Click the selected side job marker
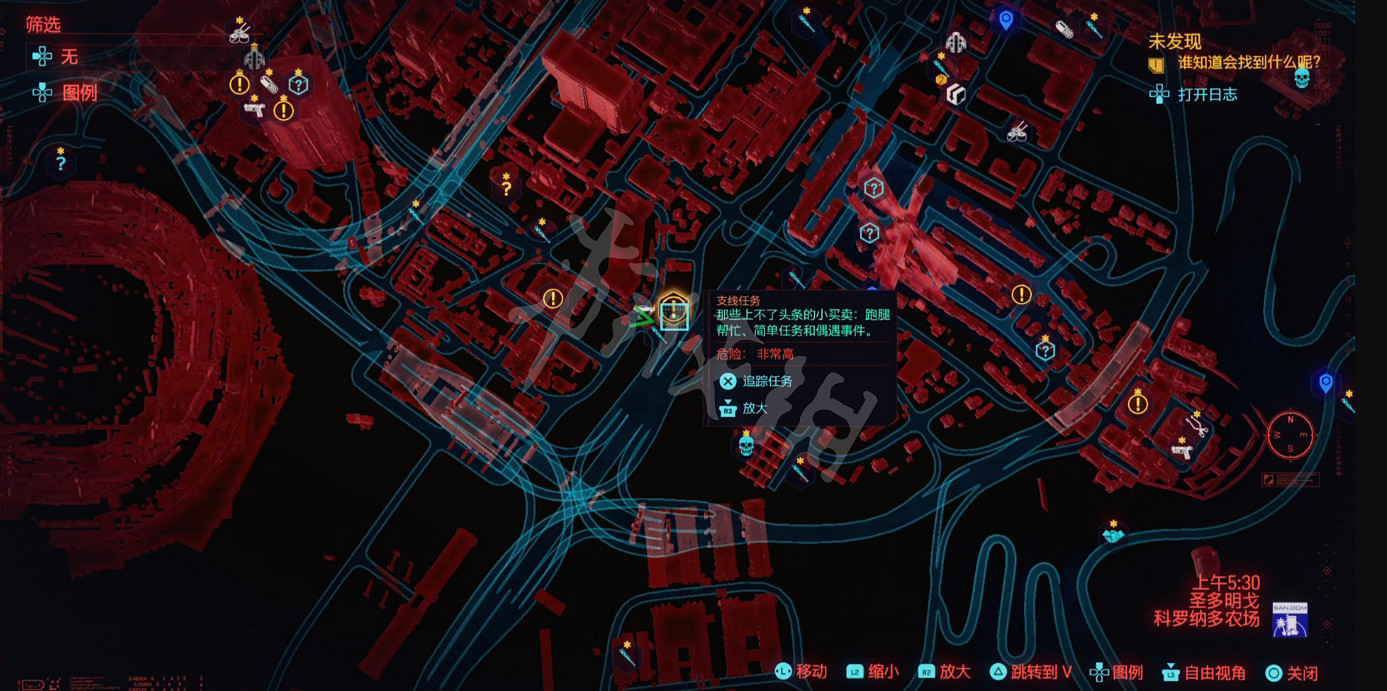 [x=674, y=313]
